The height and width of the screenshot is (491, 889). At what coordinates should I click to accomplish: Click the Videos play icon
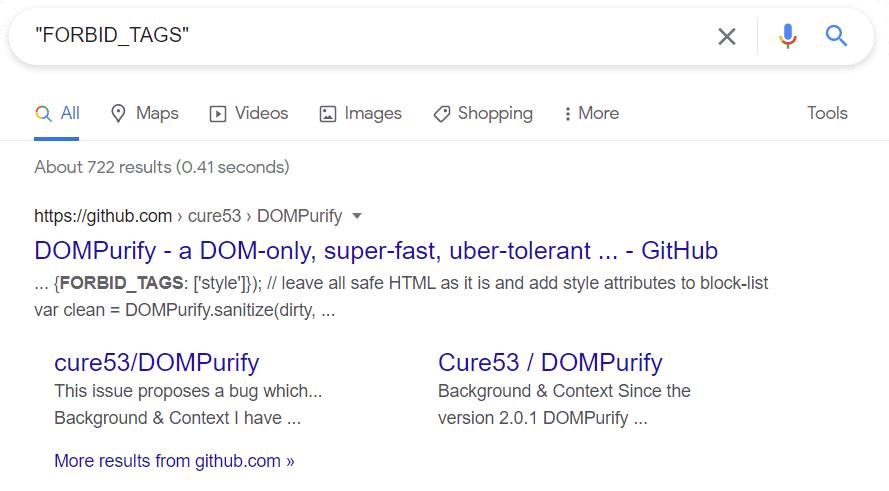(218, 114)
